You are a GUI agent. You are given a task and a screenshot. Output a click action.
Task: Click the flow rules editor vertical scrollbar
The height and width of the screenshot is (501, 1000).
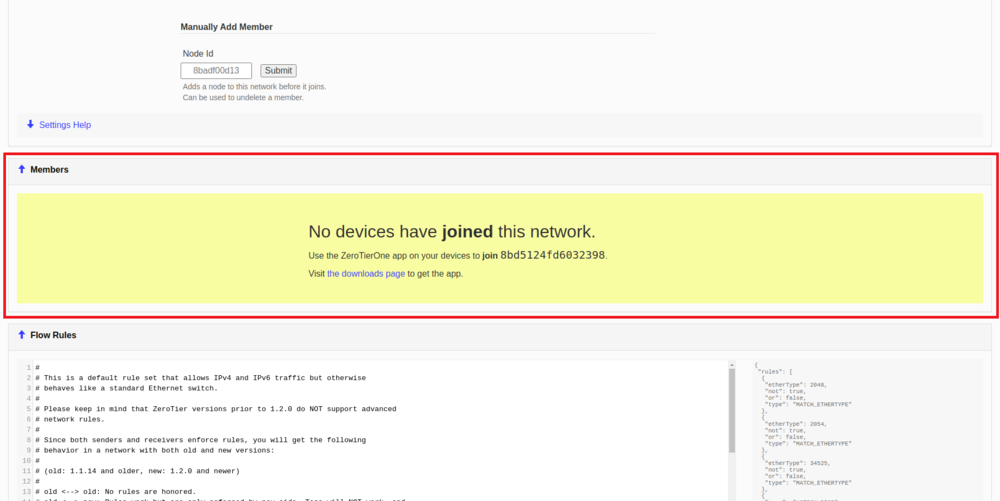pyautogui.click(x=731, y=400)
